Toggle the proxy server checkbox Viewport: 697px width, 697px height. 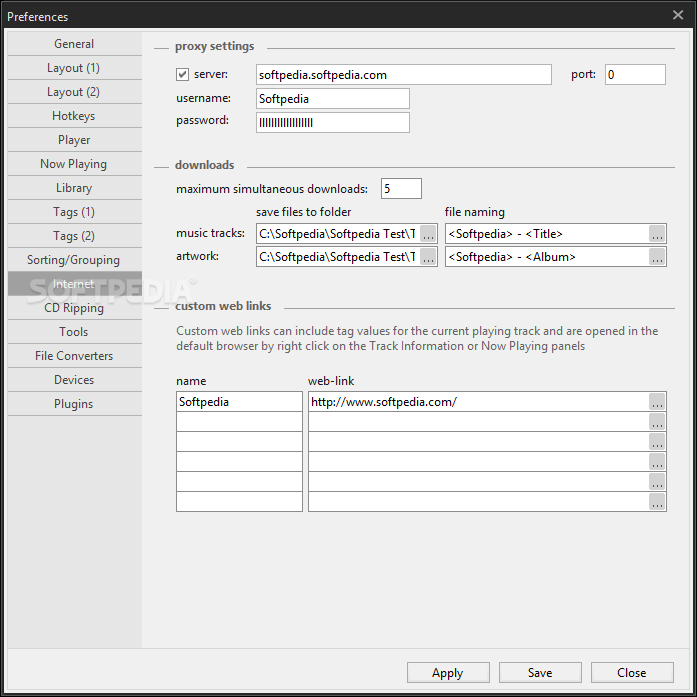point(182,74)
